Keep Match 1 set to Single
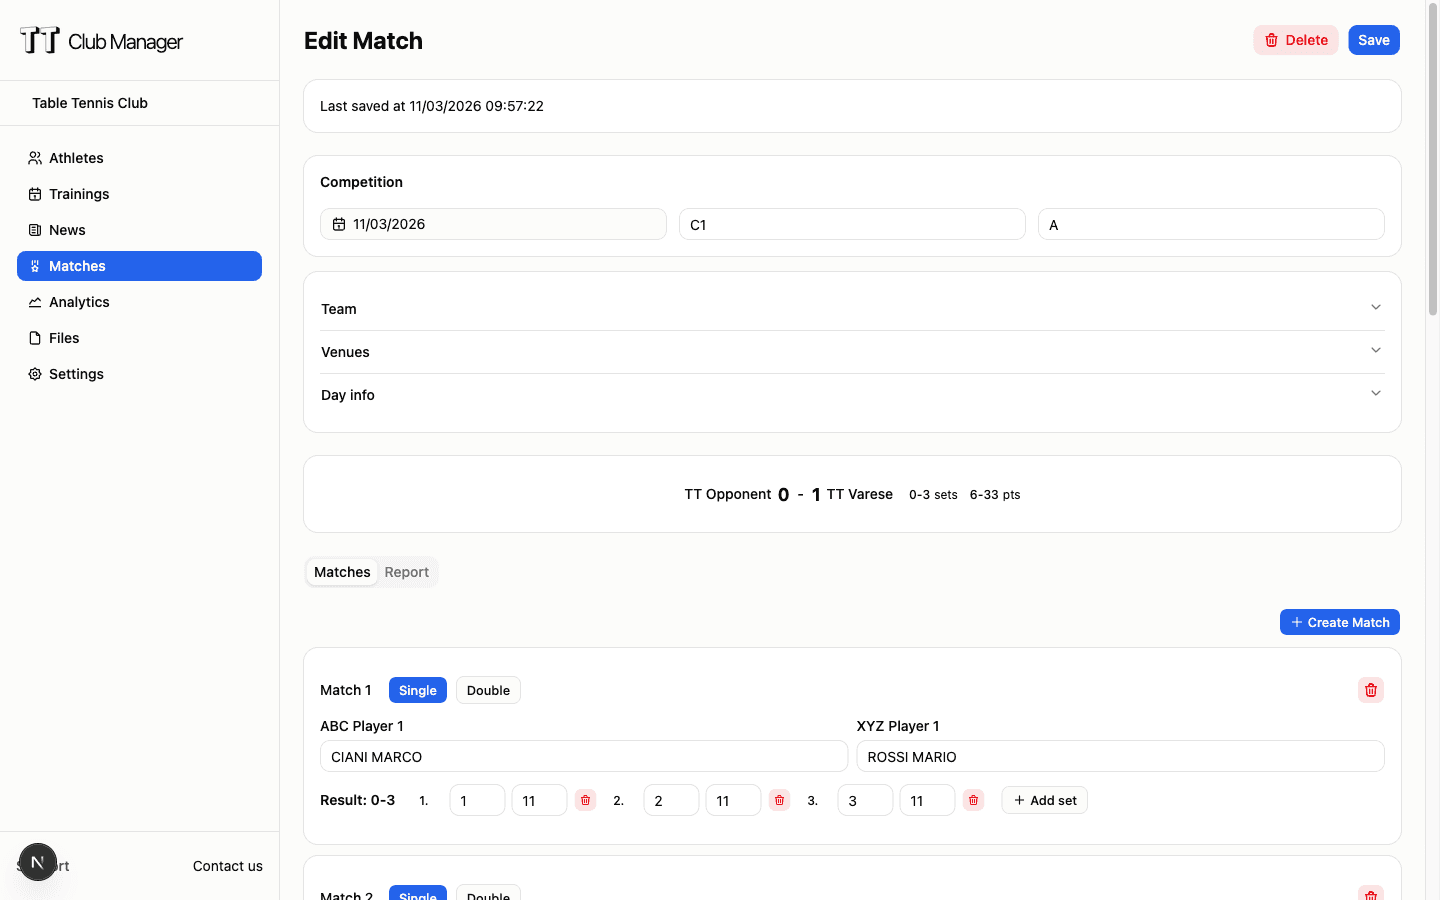Viewport: 1440px width, 900px height. [x=417, y=690]
